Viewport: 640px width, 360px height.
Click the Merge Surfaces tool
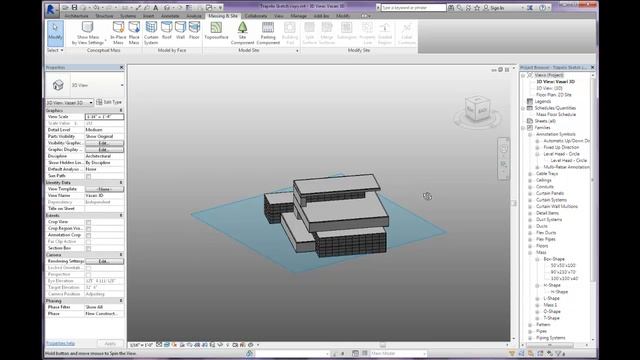click(x=327, y=33)
